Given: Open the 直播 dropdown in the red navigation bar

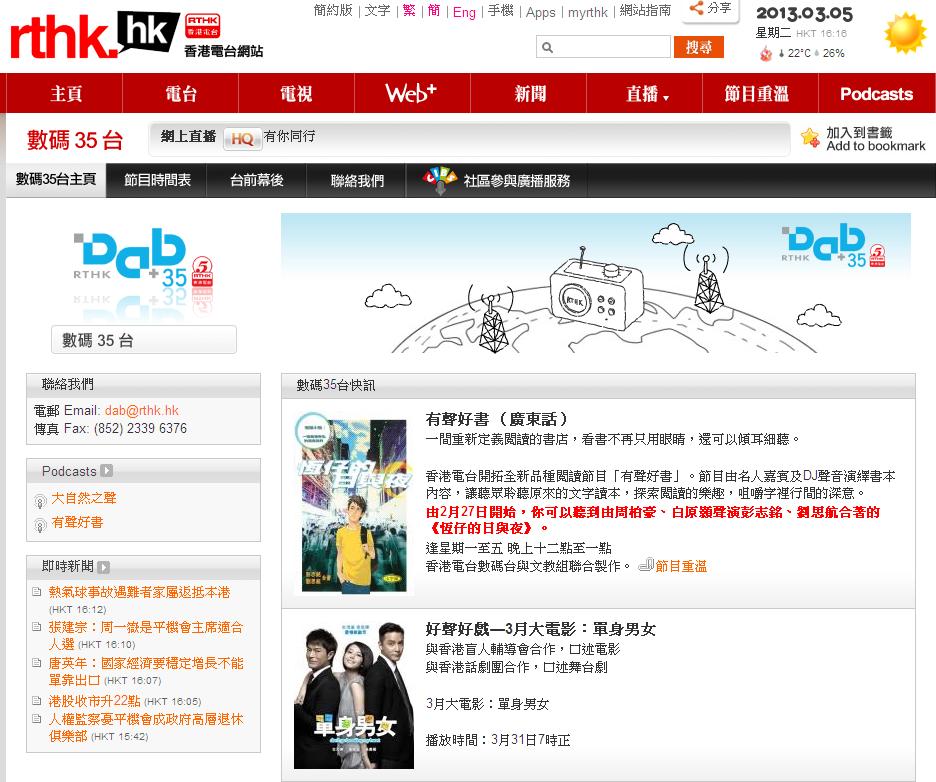Looking at the screenshot, I should pos(643,92).
